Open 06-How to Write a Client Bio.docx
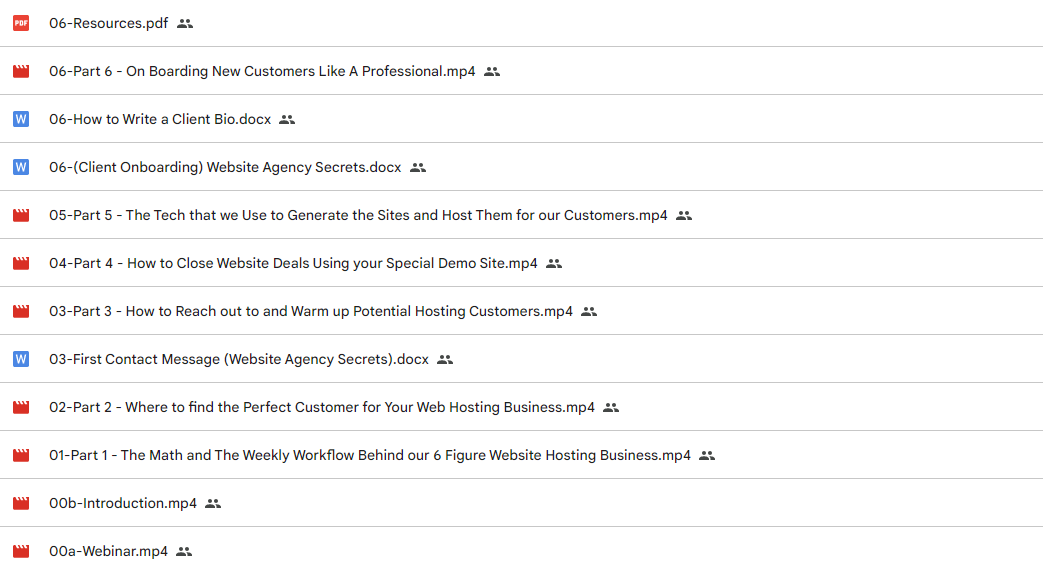 click(x=160, y=119)
